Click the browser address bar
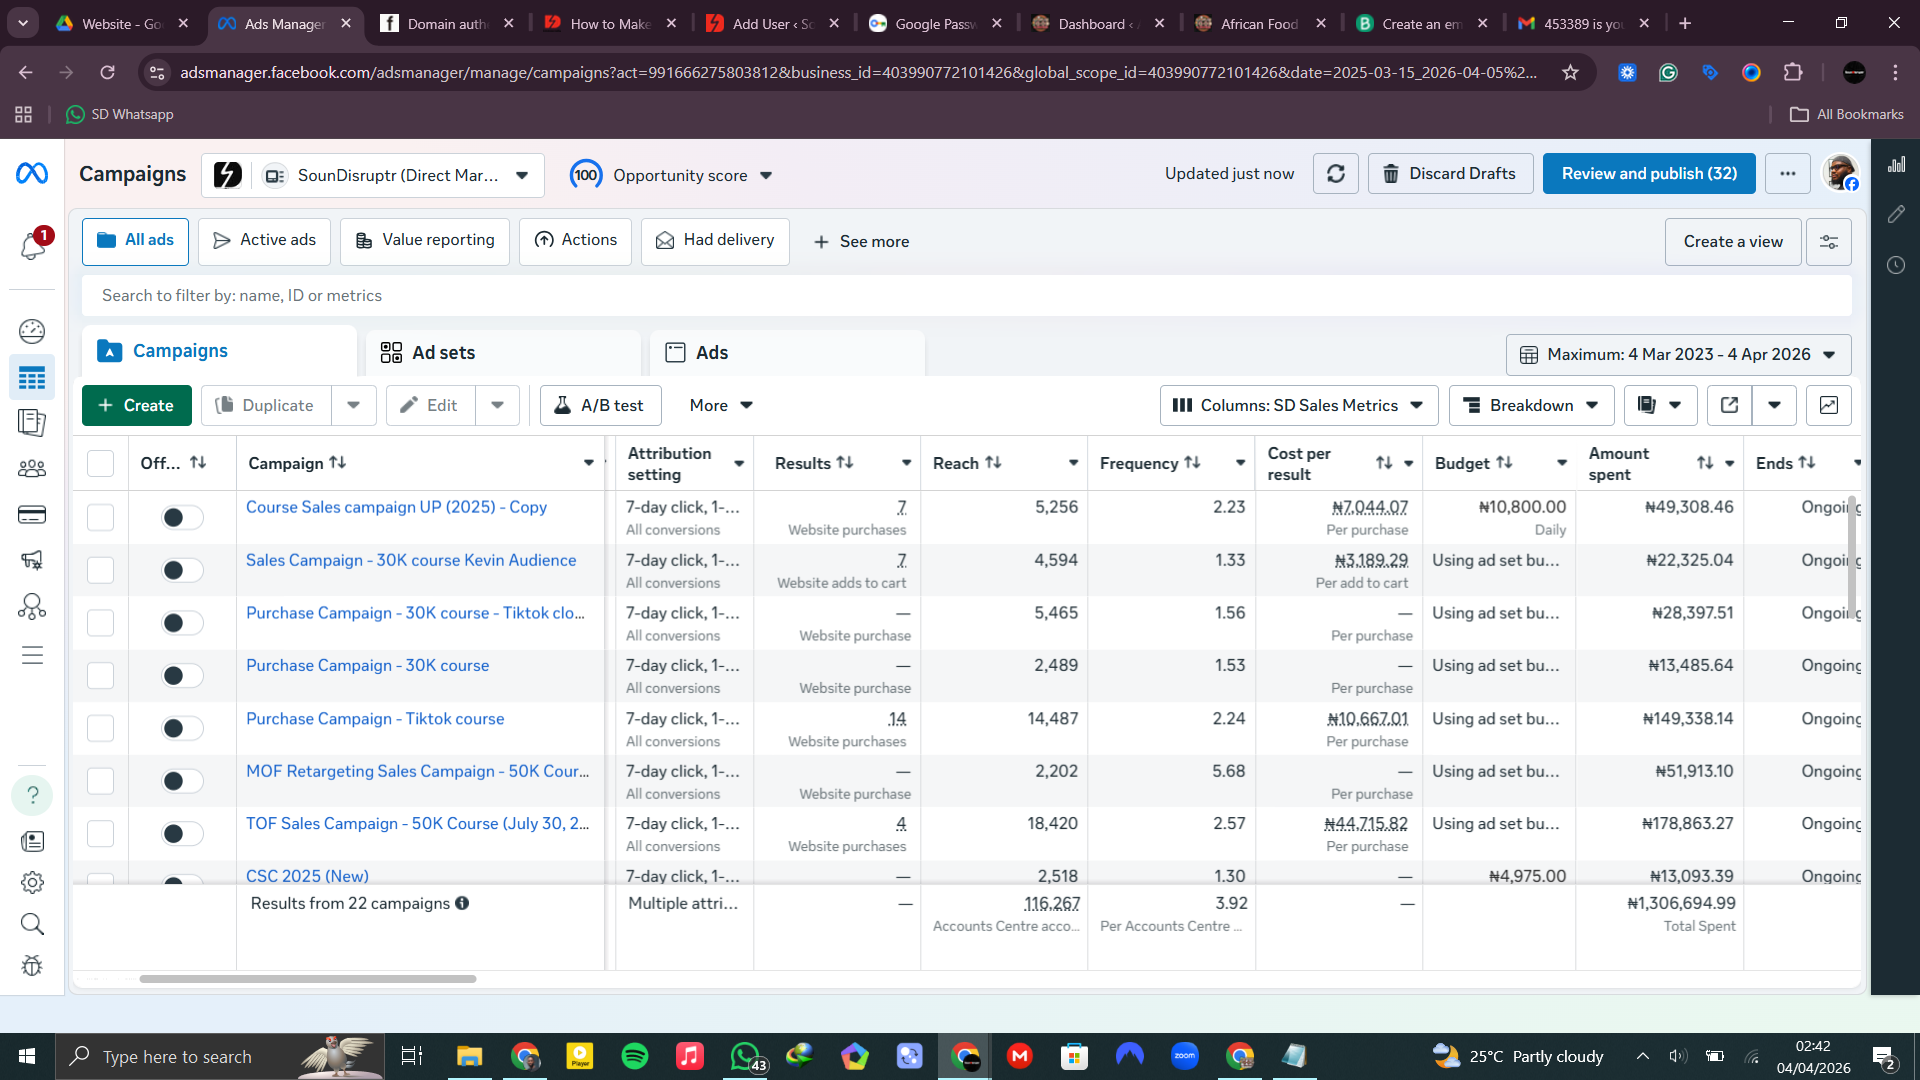 point(858,72)
